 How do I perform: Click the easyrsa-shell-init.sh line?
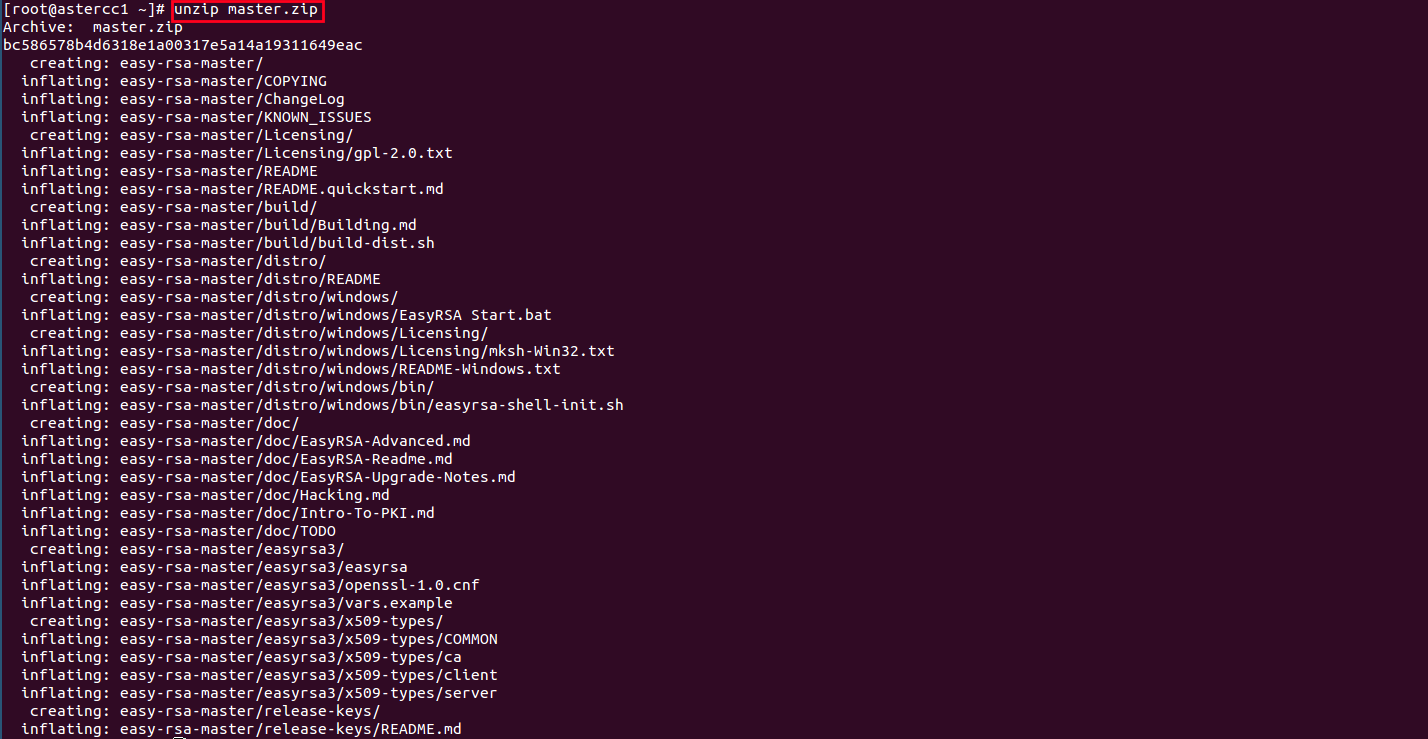tap(322, 406)
